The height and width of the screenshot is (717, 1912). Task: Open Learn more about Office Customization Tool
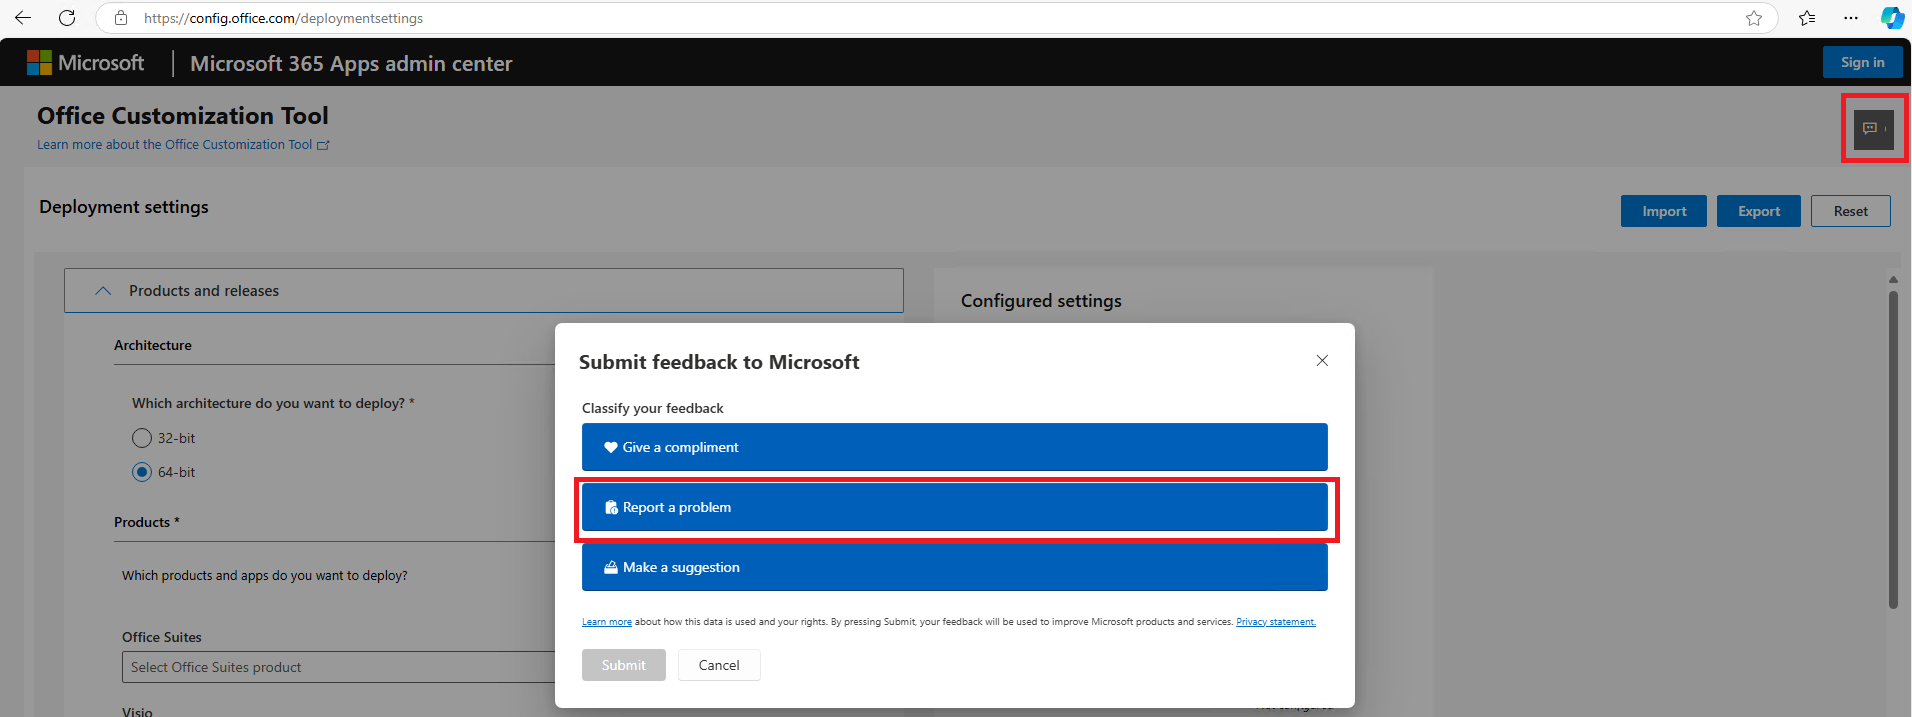(x=183, y=145)
